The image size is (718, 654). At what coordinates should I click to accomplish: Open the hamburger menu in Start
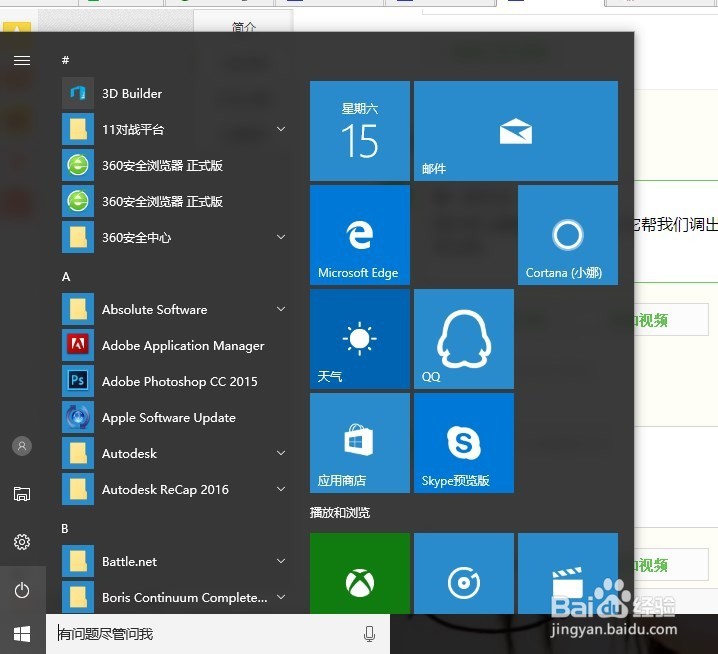click(x=22, y=60)
